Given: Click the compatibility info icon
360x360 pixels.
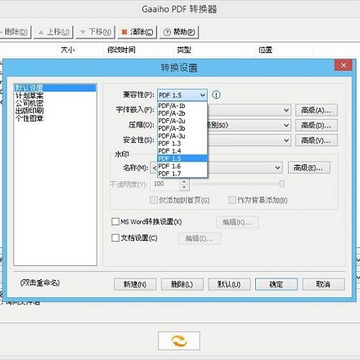Looking at the screenshot, I should [x=216, y=95].
